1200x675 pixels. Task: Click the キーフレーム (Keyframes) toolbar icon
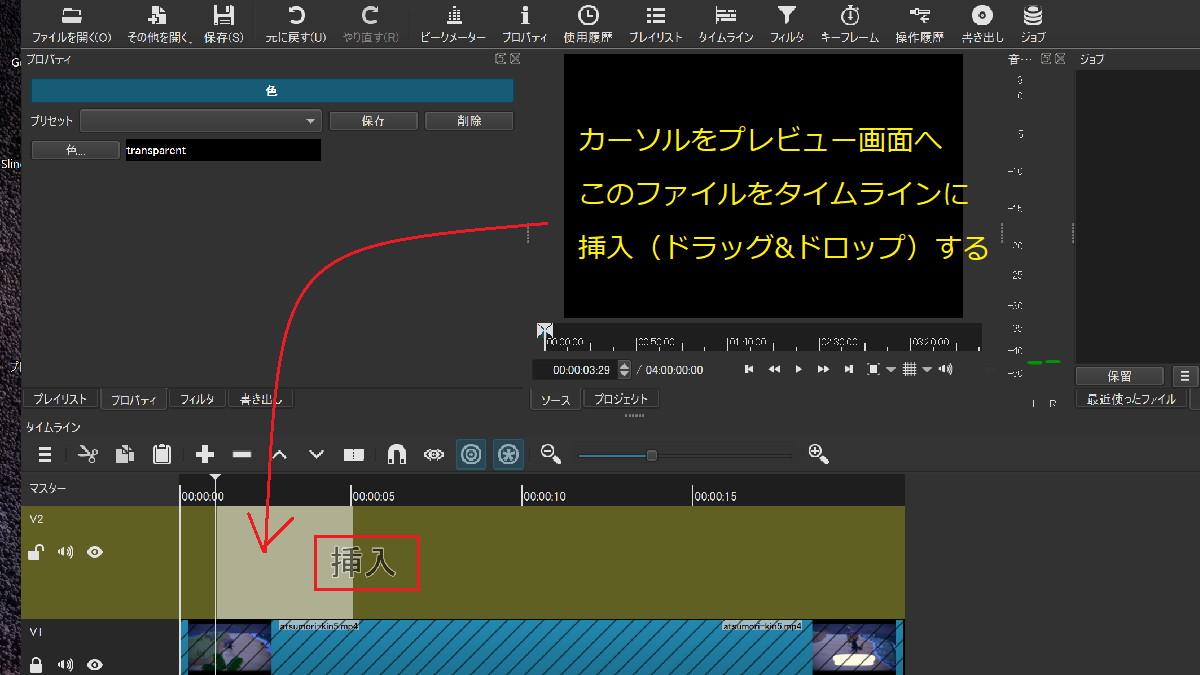(849, 17)
